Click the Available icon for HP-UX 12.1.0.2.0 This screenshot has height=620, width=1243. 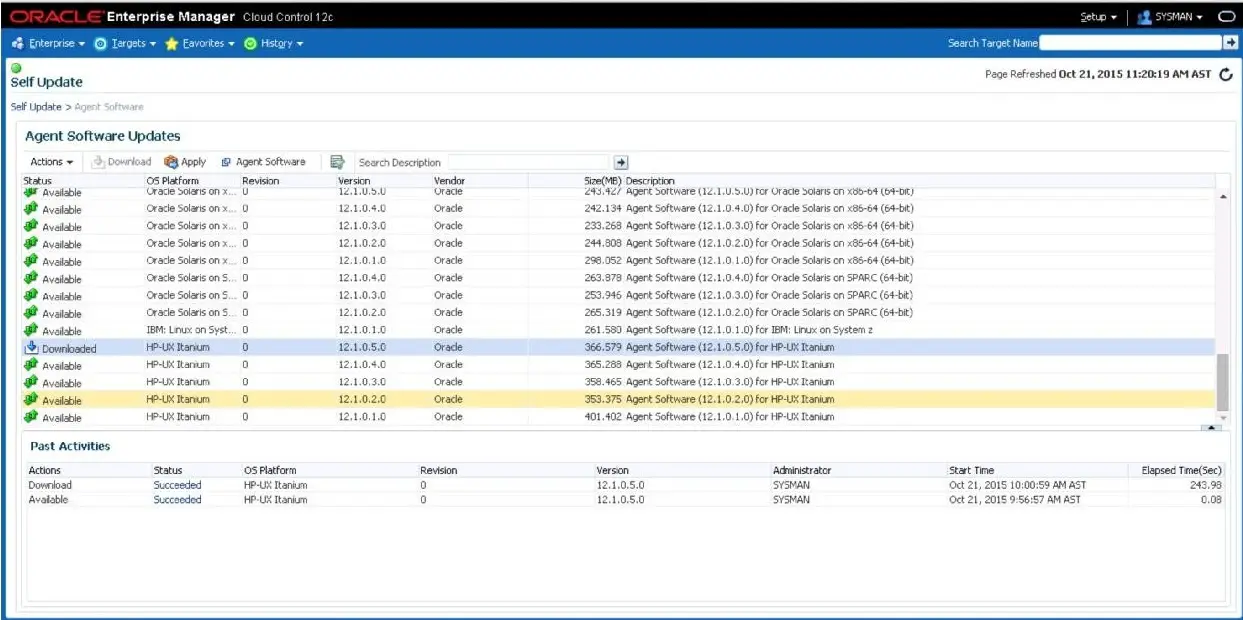pos(31,400)
